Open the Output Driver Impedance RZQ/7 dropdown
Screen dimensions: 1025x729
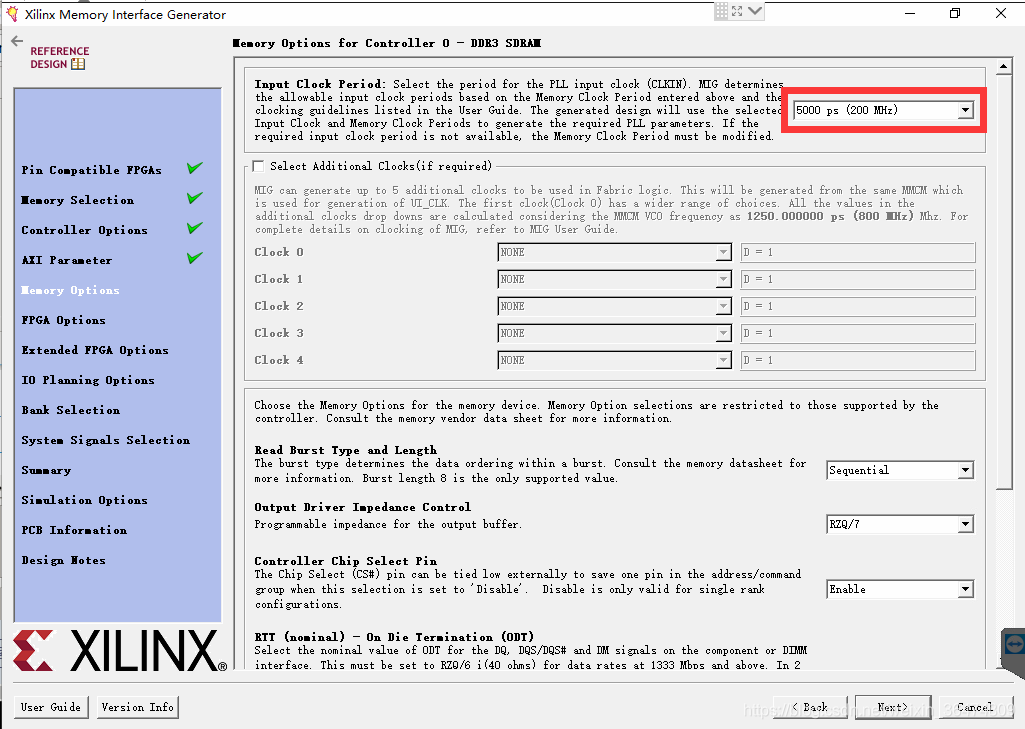900,524
